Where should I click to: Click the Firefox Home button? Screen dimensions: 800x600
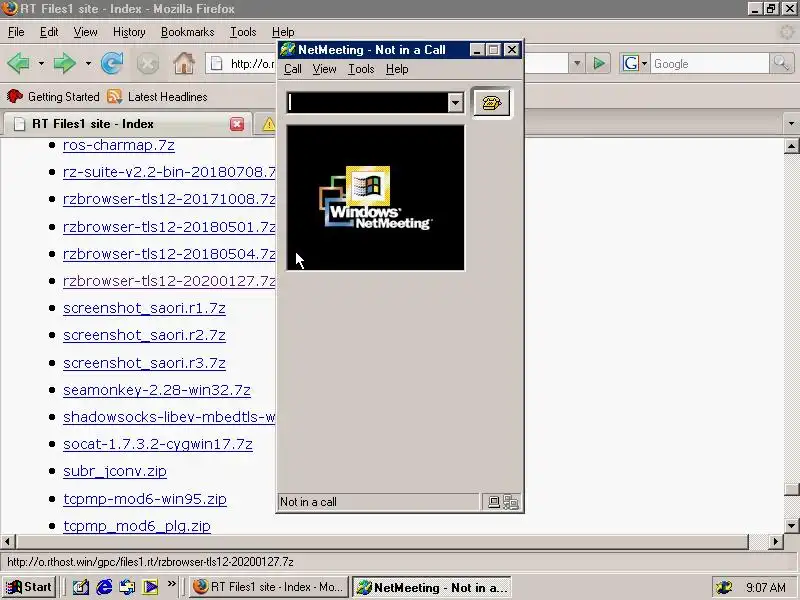click(x=184, y=64)
